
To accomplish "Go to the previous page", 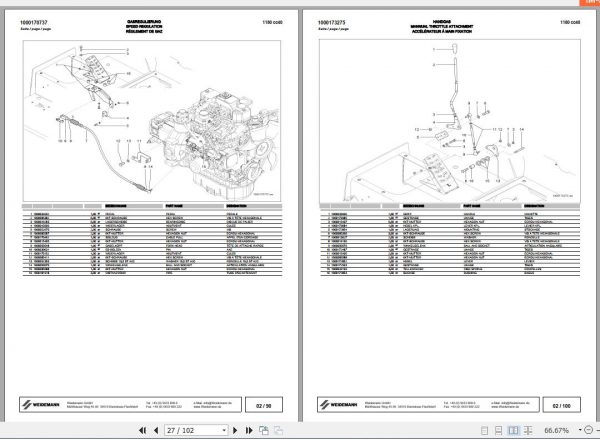I will point(156,430).
